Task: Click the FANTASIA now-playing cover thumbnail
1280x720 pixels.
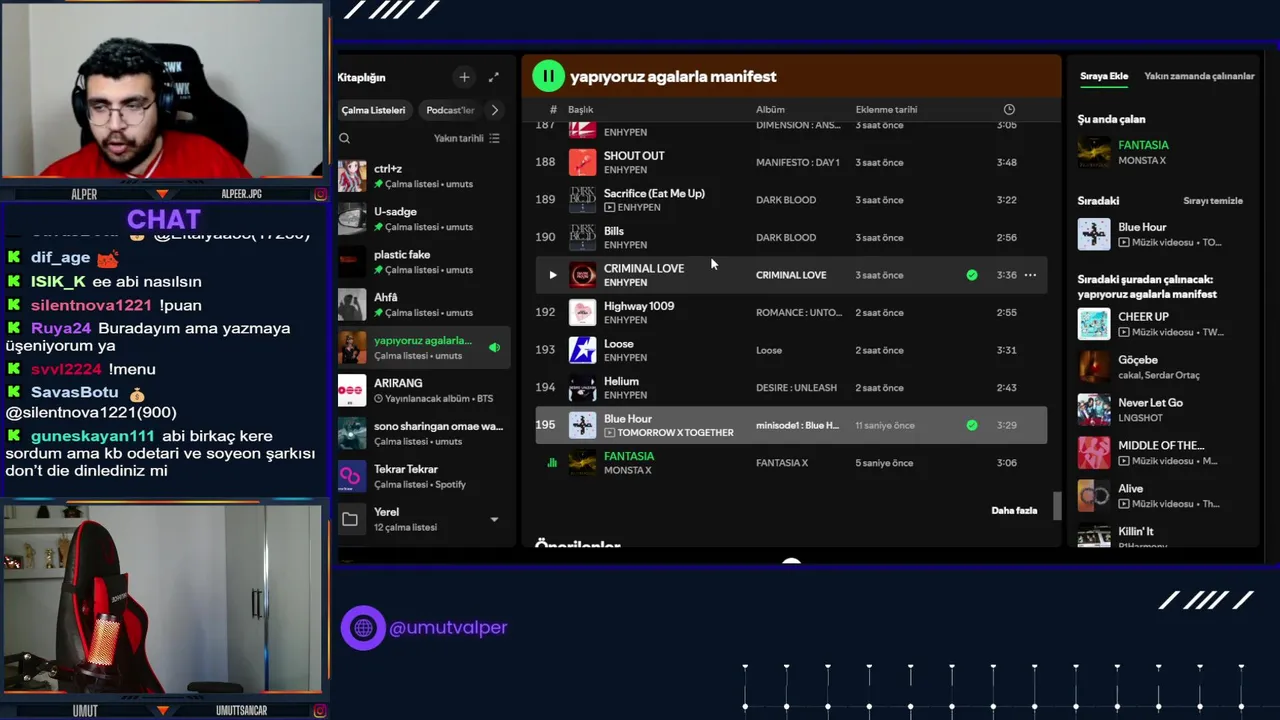Action: [1094, 152]
